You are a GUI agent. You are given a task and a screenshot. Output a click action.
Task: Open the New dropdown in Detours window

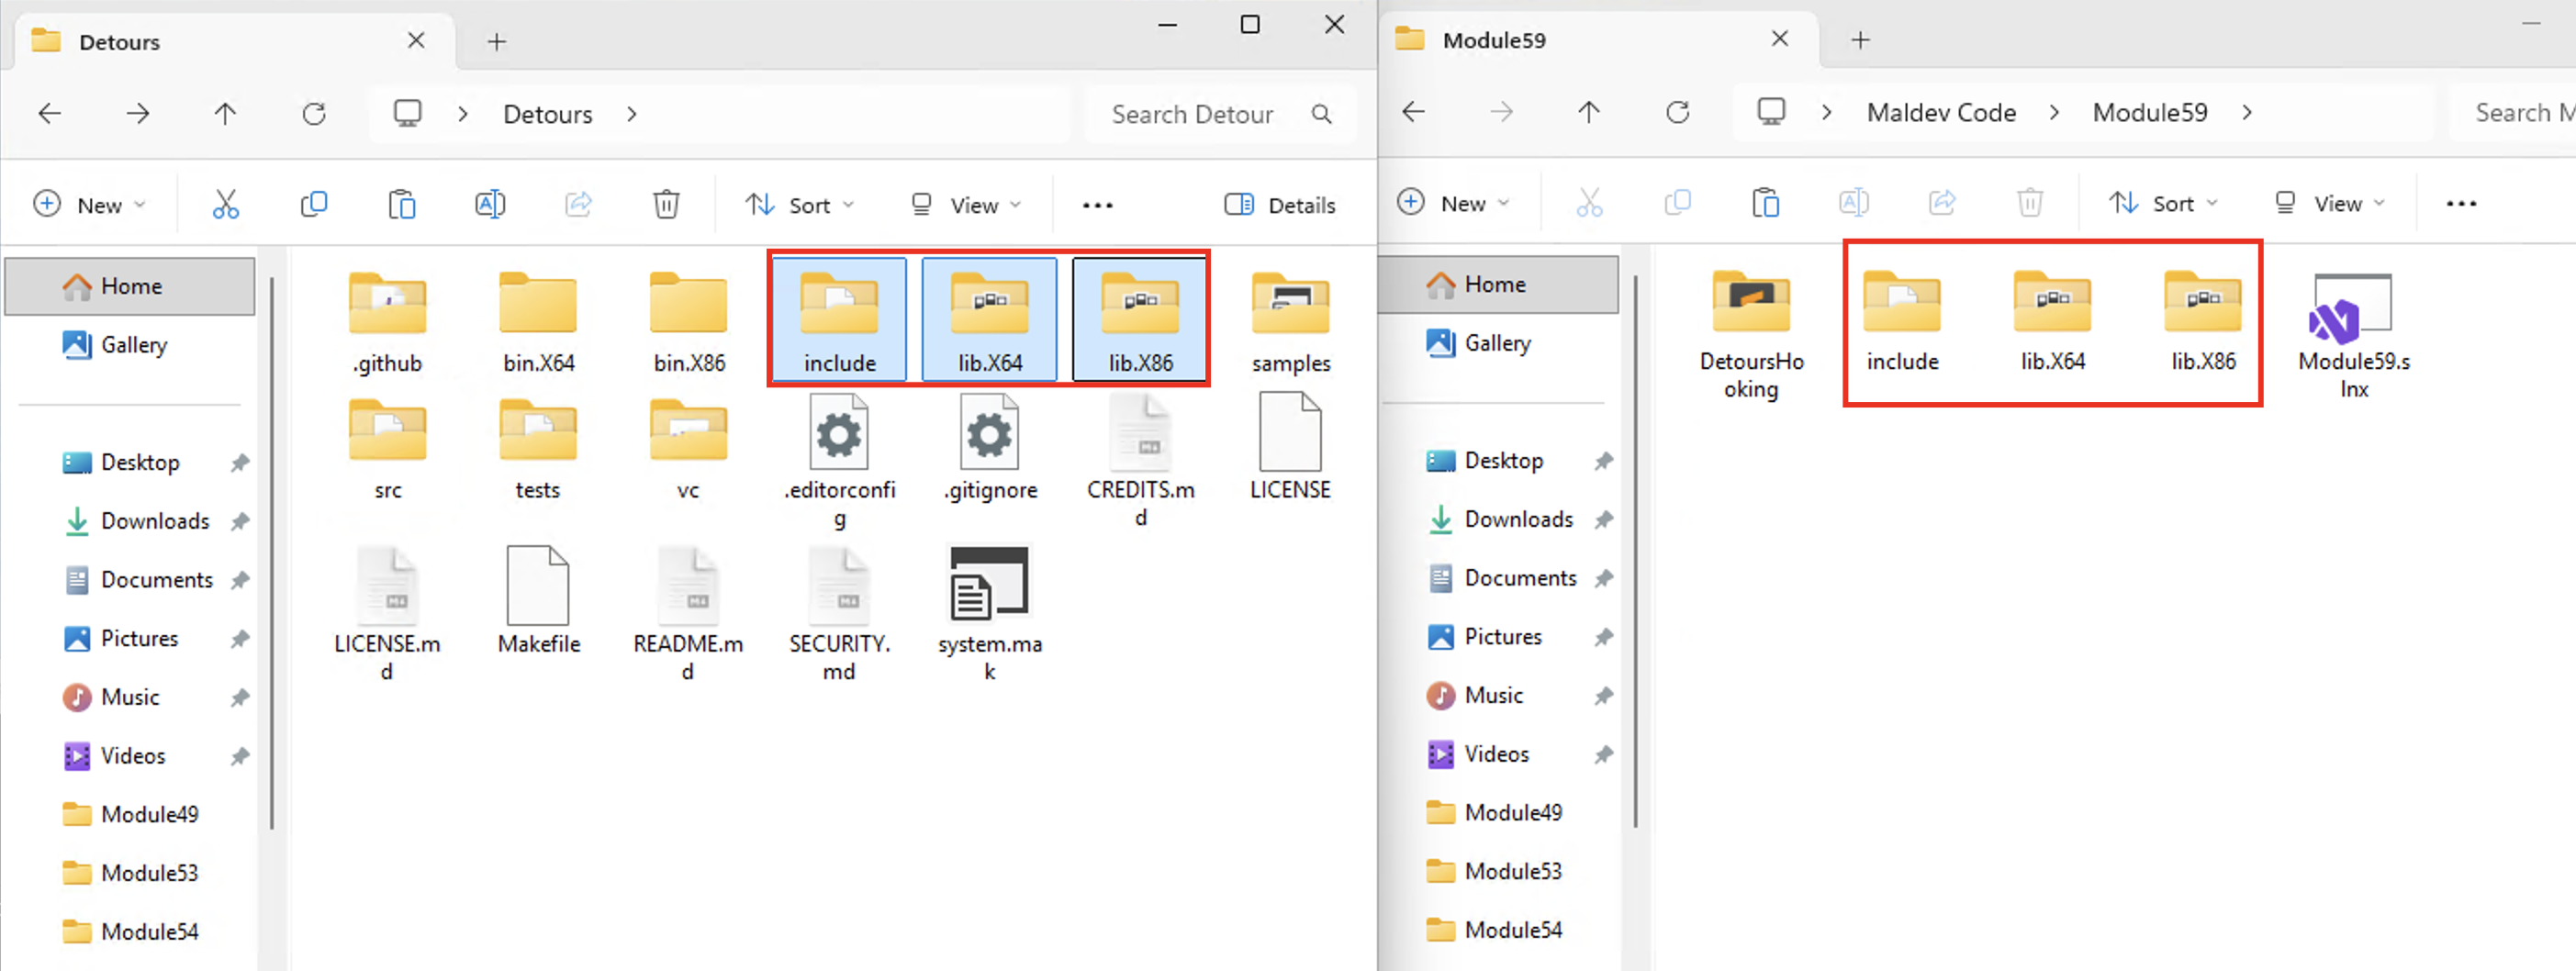pyautogui.click(x=90, y=205)
